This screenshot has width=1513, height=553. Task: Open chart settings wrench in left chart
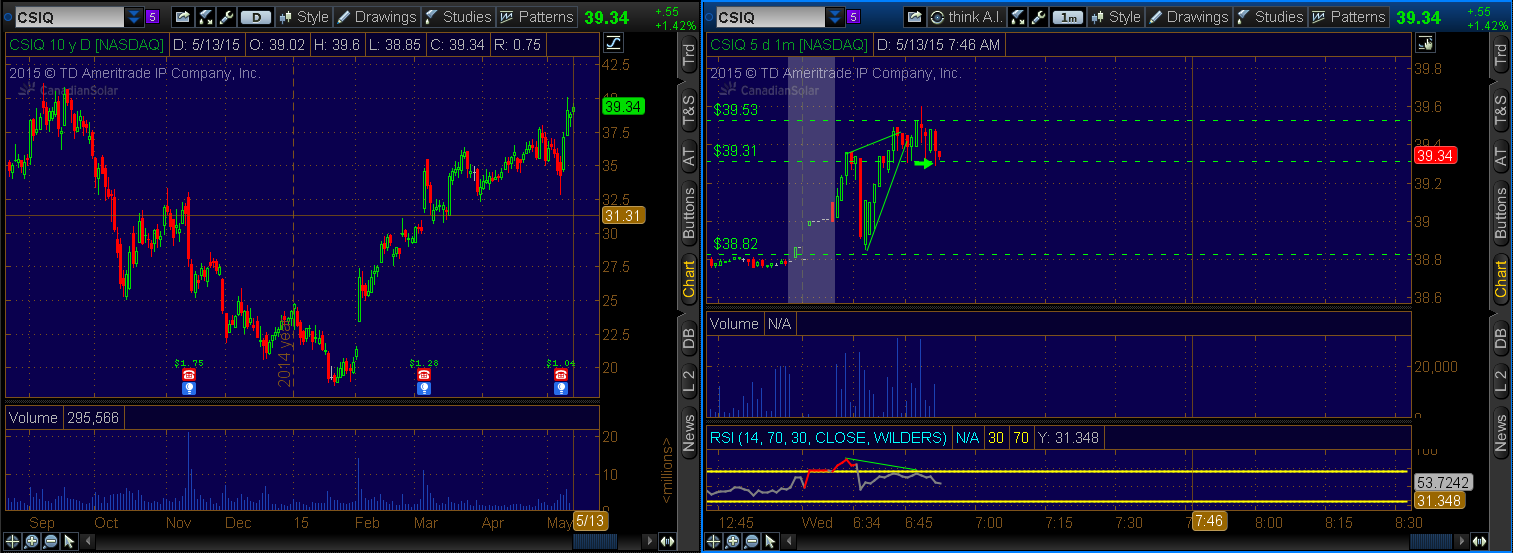[x=226, y=17]
